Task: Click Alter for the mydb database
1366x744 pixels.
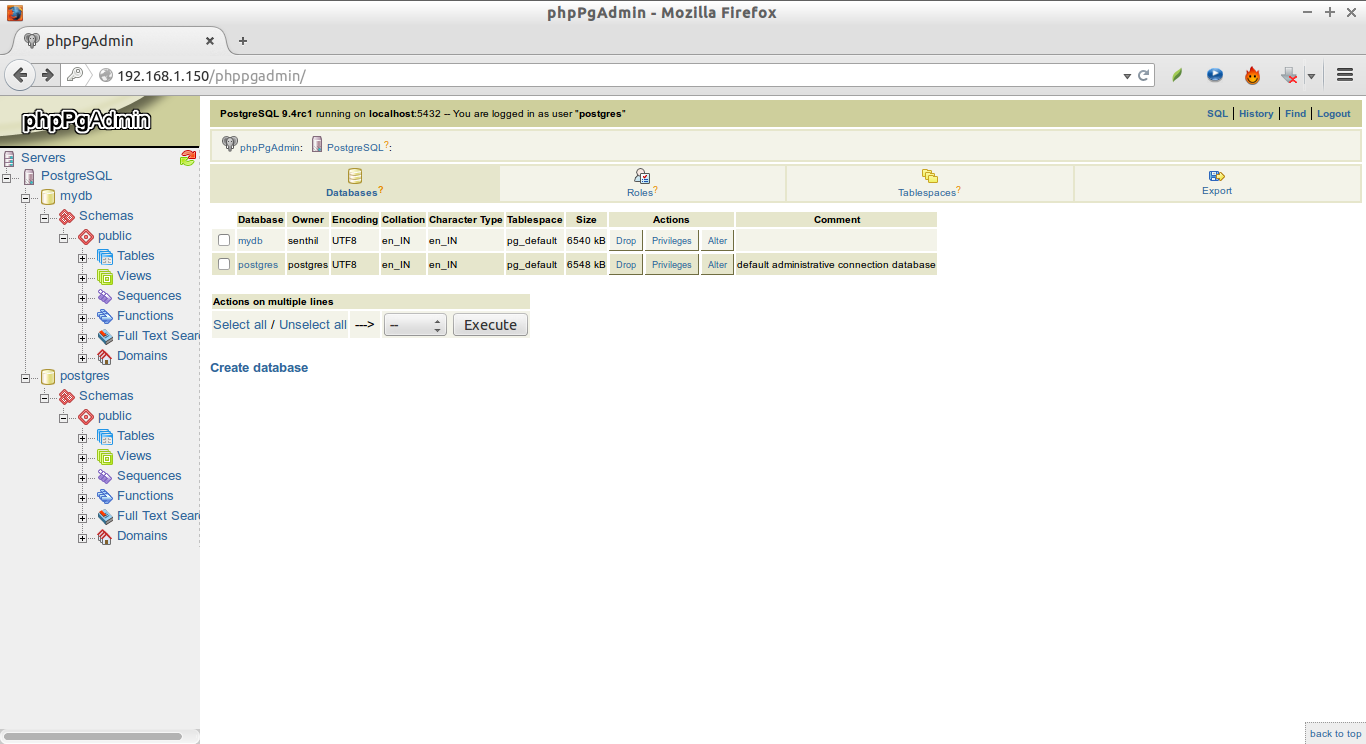Action: click(x=717, y=241)
